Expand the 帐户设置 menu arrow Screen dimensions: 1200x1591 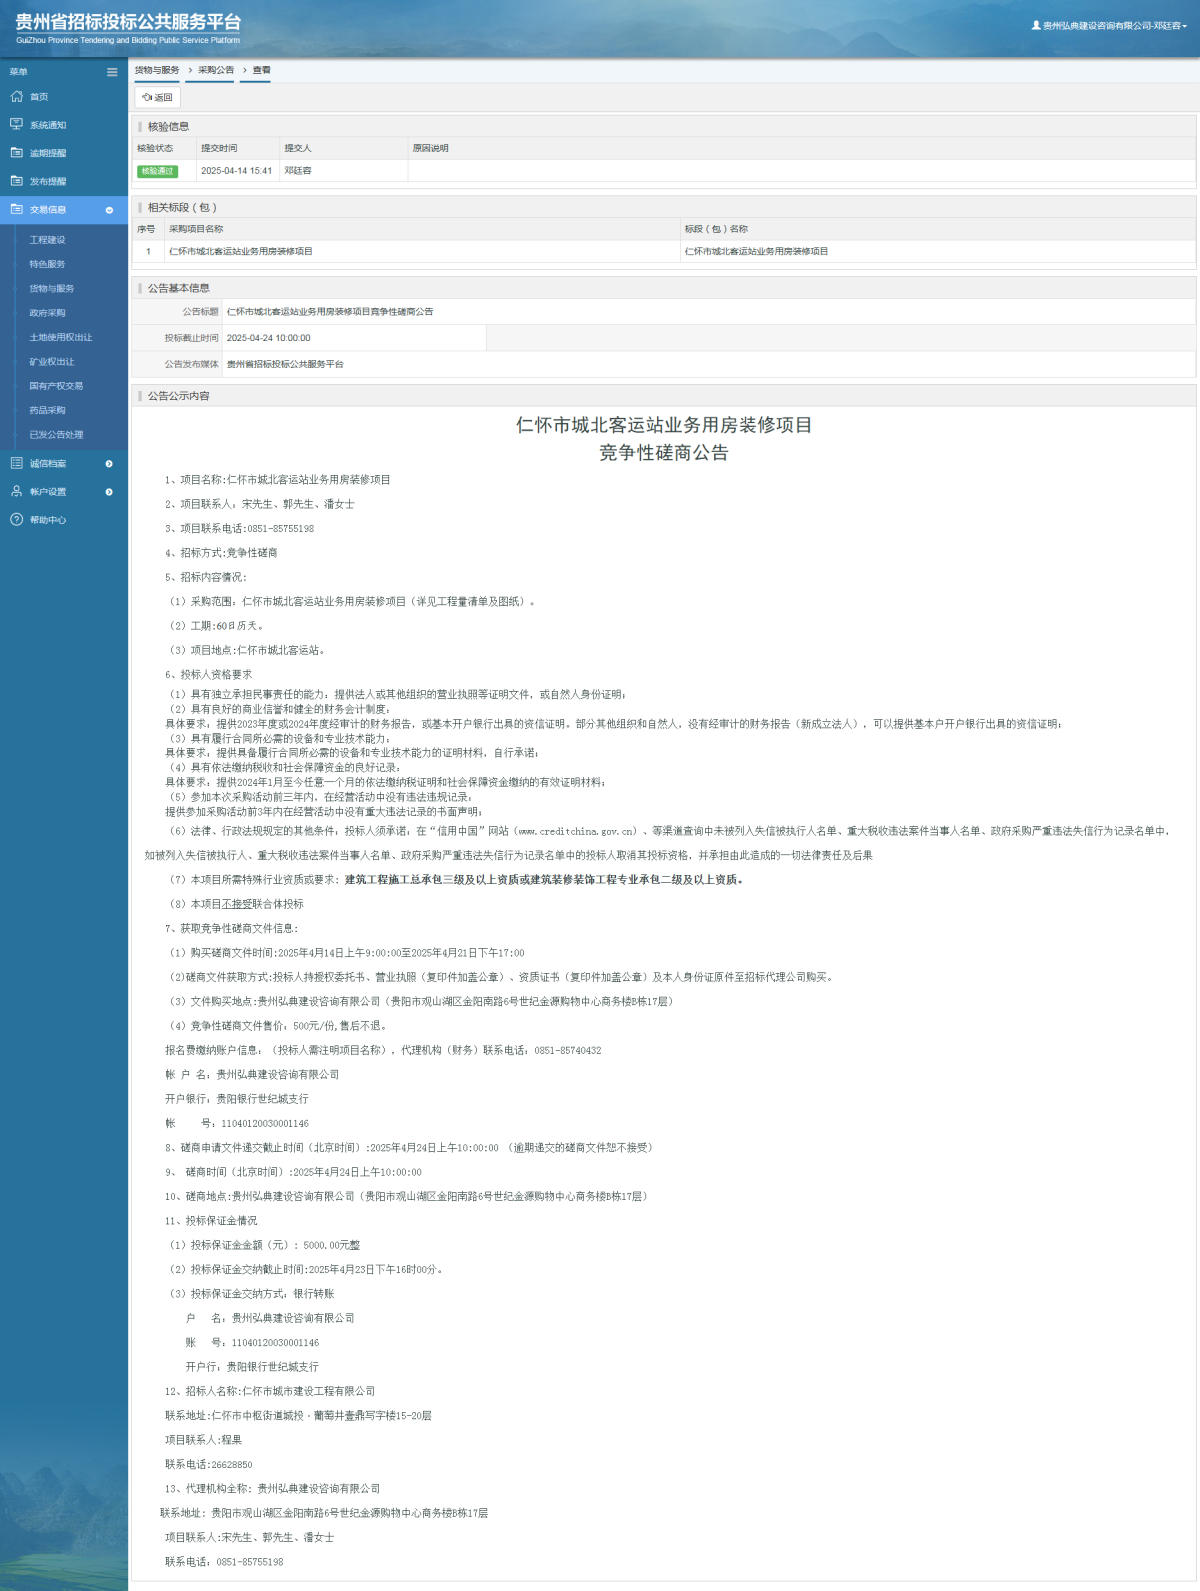(109, 492)
